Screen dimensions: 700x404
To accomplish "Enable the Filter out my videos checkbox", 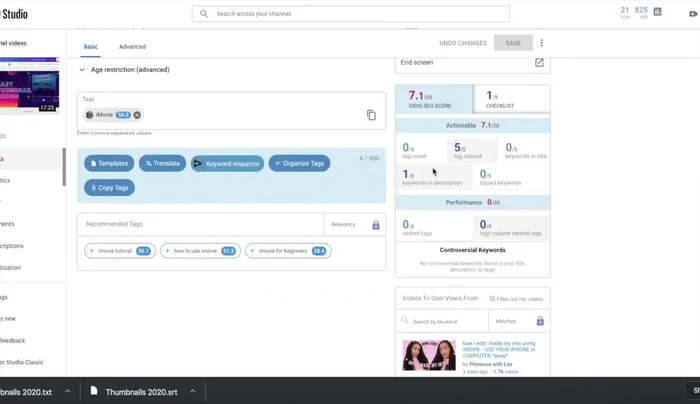I will tap(493, 299).
